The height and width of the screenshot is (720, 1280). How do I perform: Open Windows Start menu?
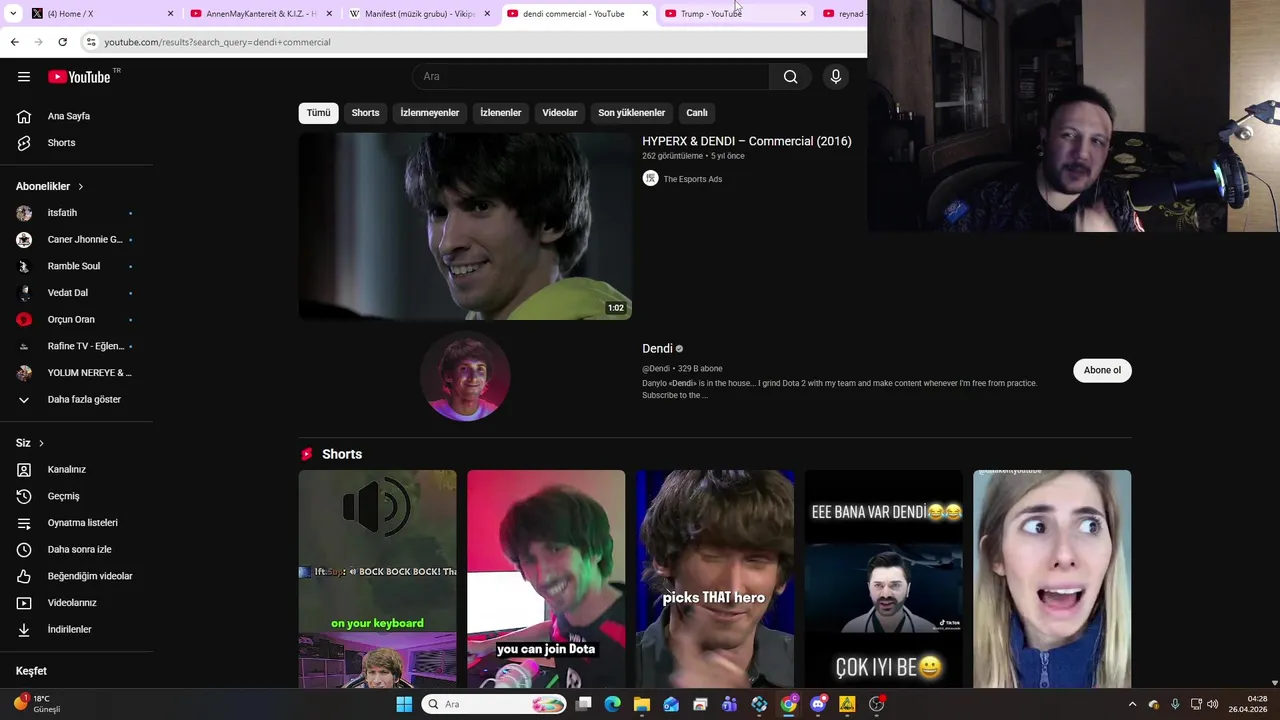pyautogui.click(x=404, y=704)
